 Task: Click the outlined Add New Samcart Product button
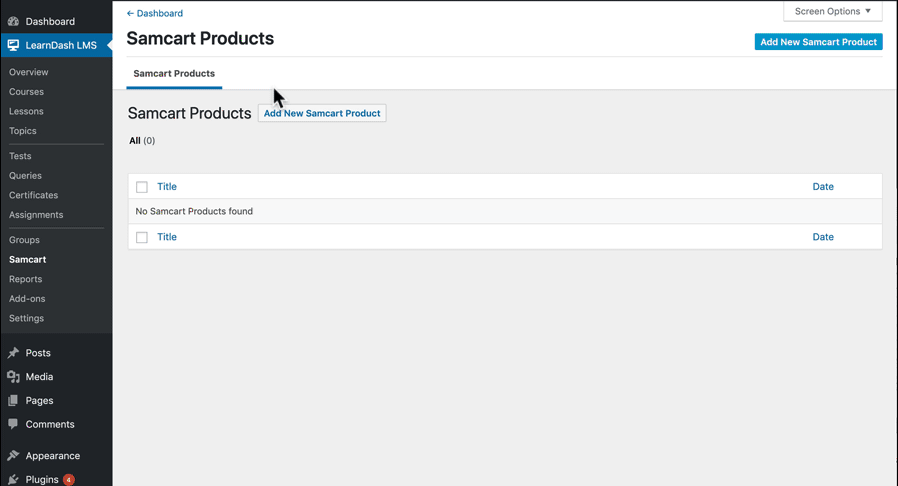click(x=322, y=113)
